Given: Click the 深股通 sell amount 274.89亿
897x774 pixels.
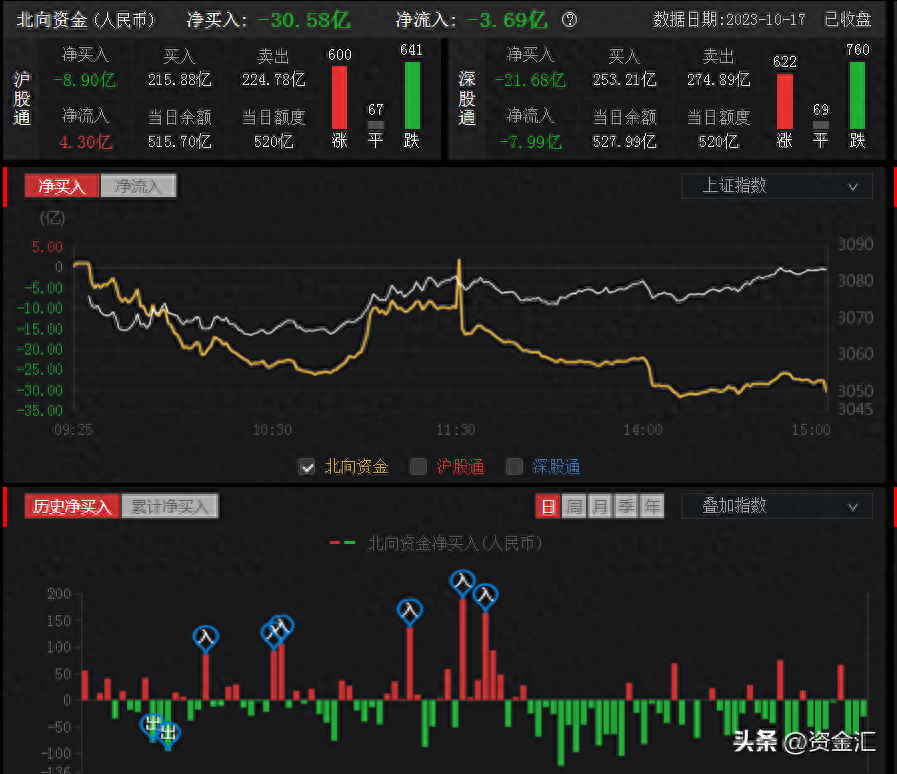Looking at the screenshot, I should 719,80.
